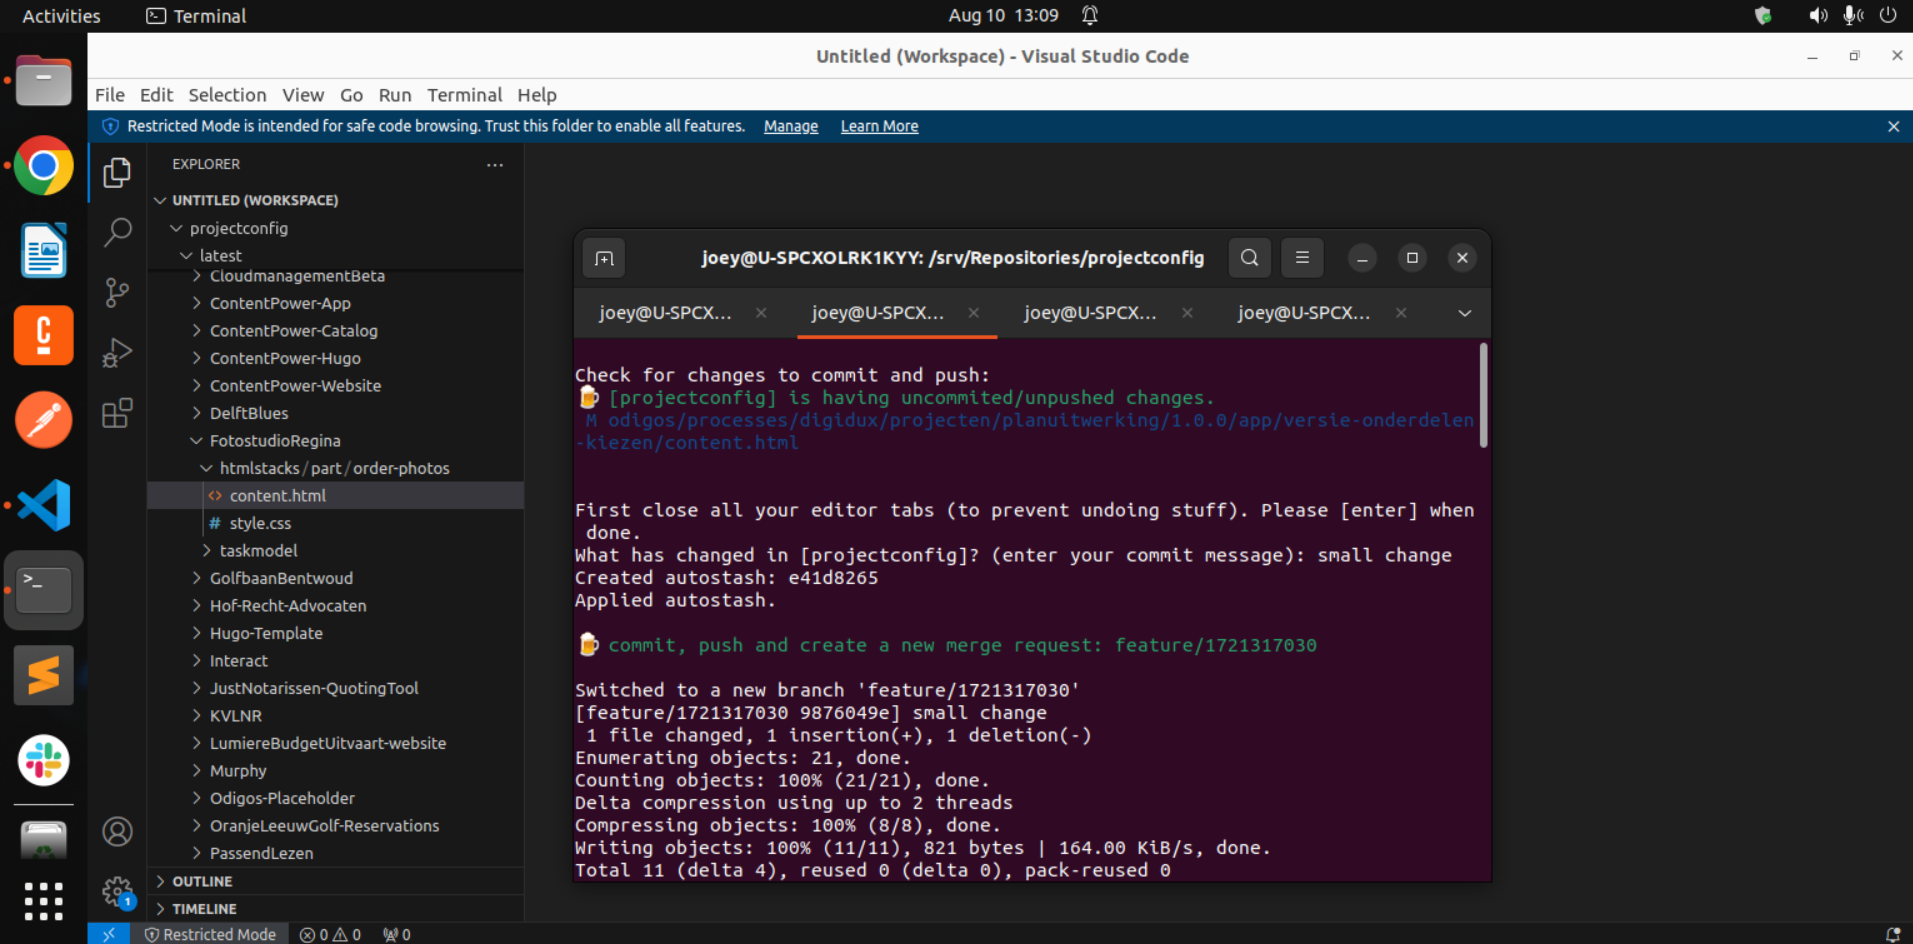Open the Run menu

pos(395,95)
